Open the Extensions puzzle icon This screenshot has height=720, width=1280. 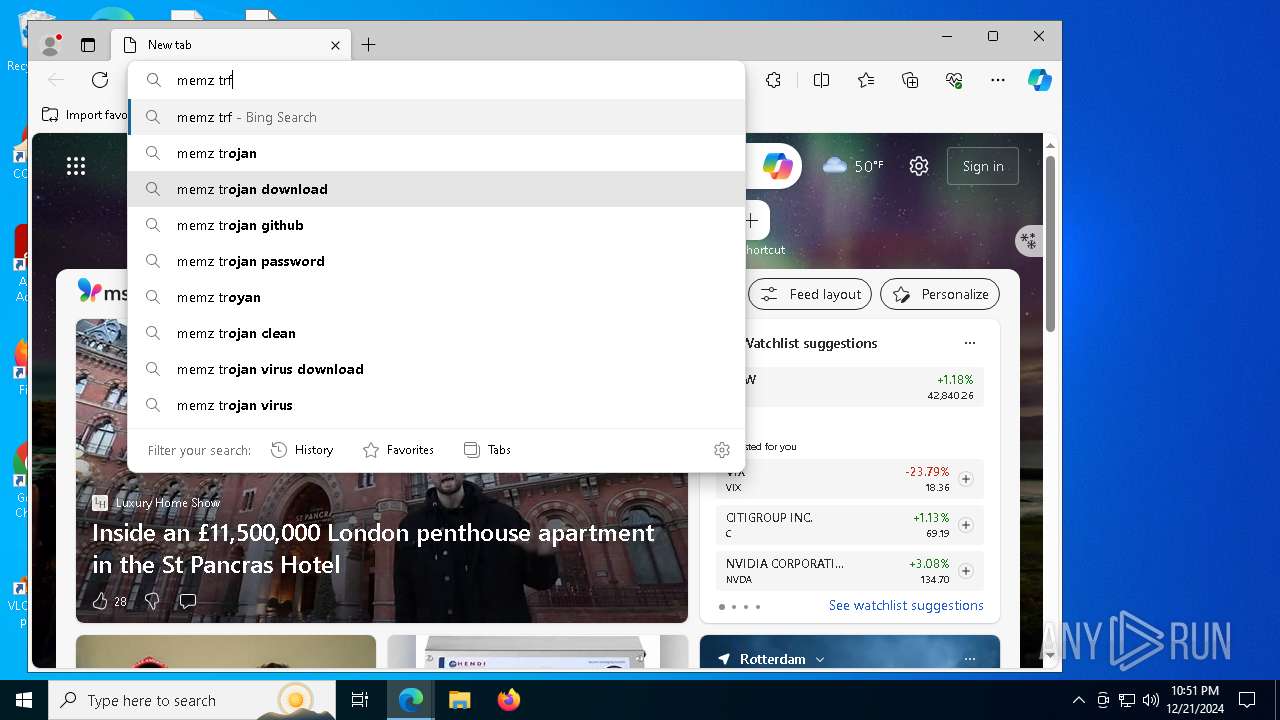[x=773, y=80]
